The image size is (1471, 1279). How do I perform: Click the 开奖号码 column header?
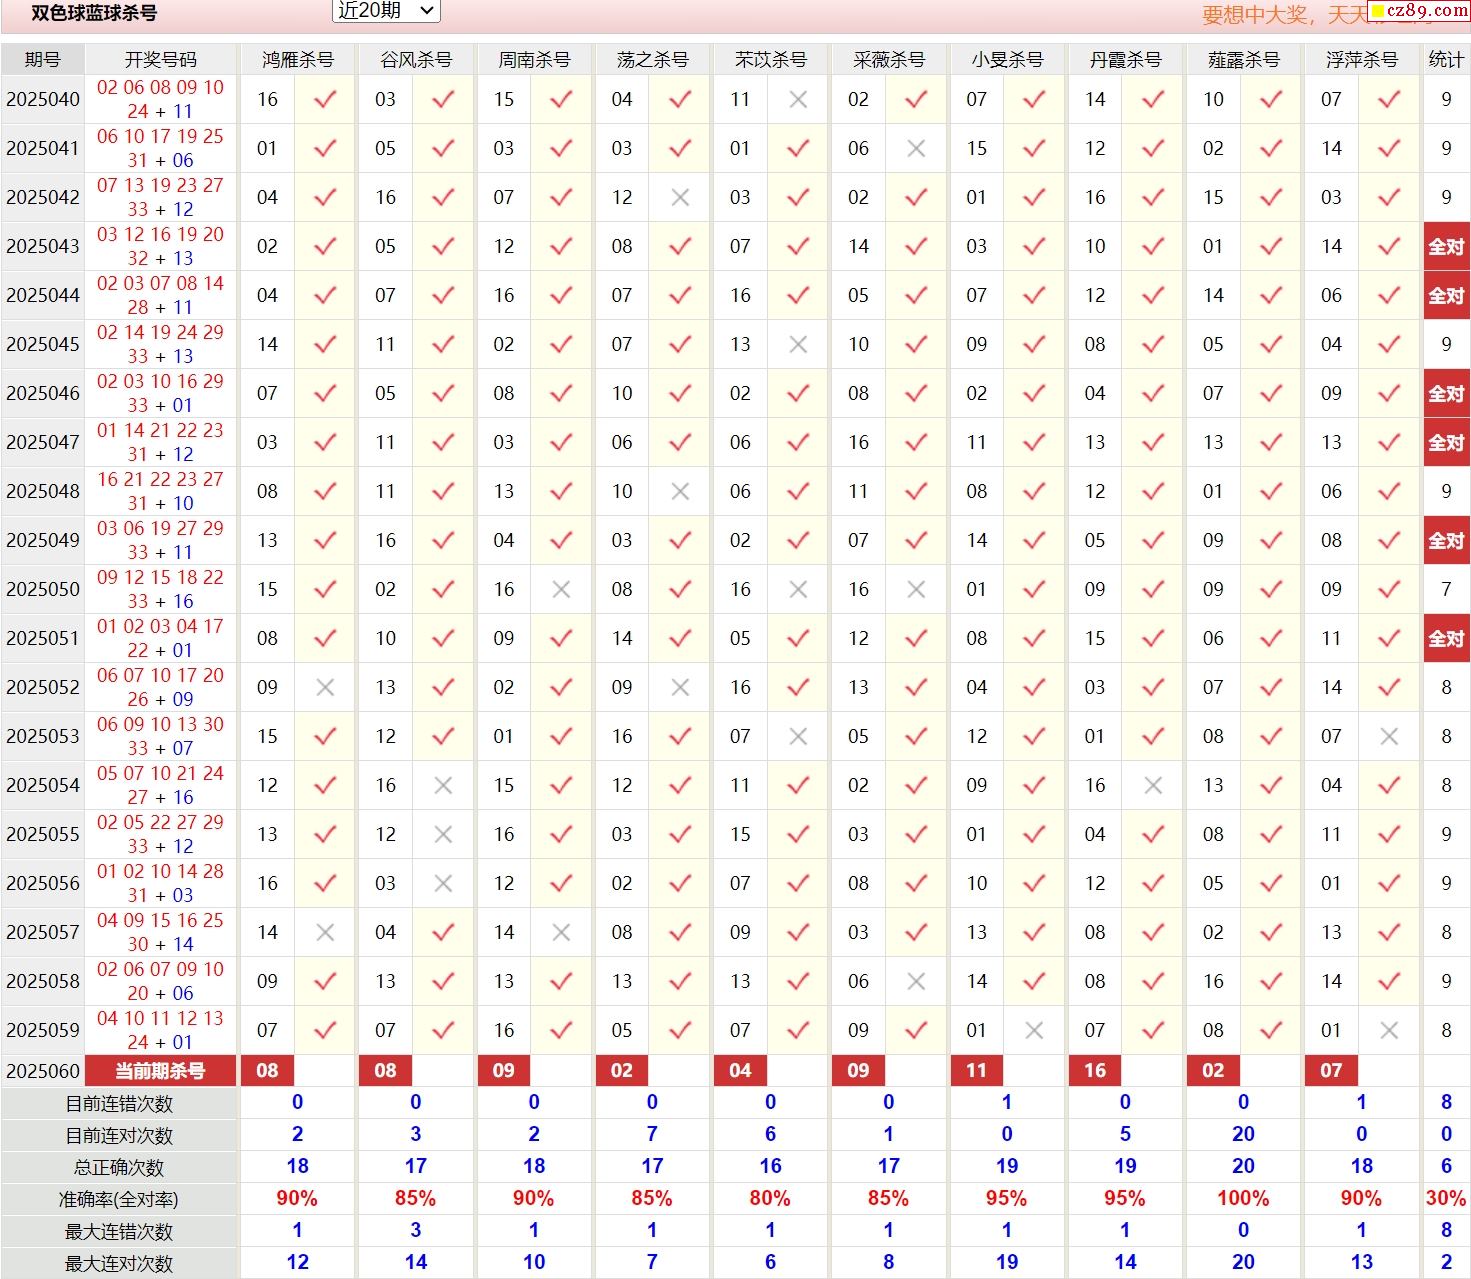pyautogui.click(x=160, y=60)
